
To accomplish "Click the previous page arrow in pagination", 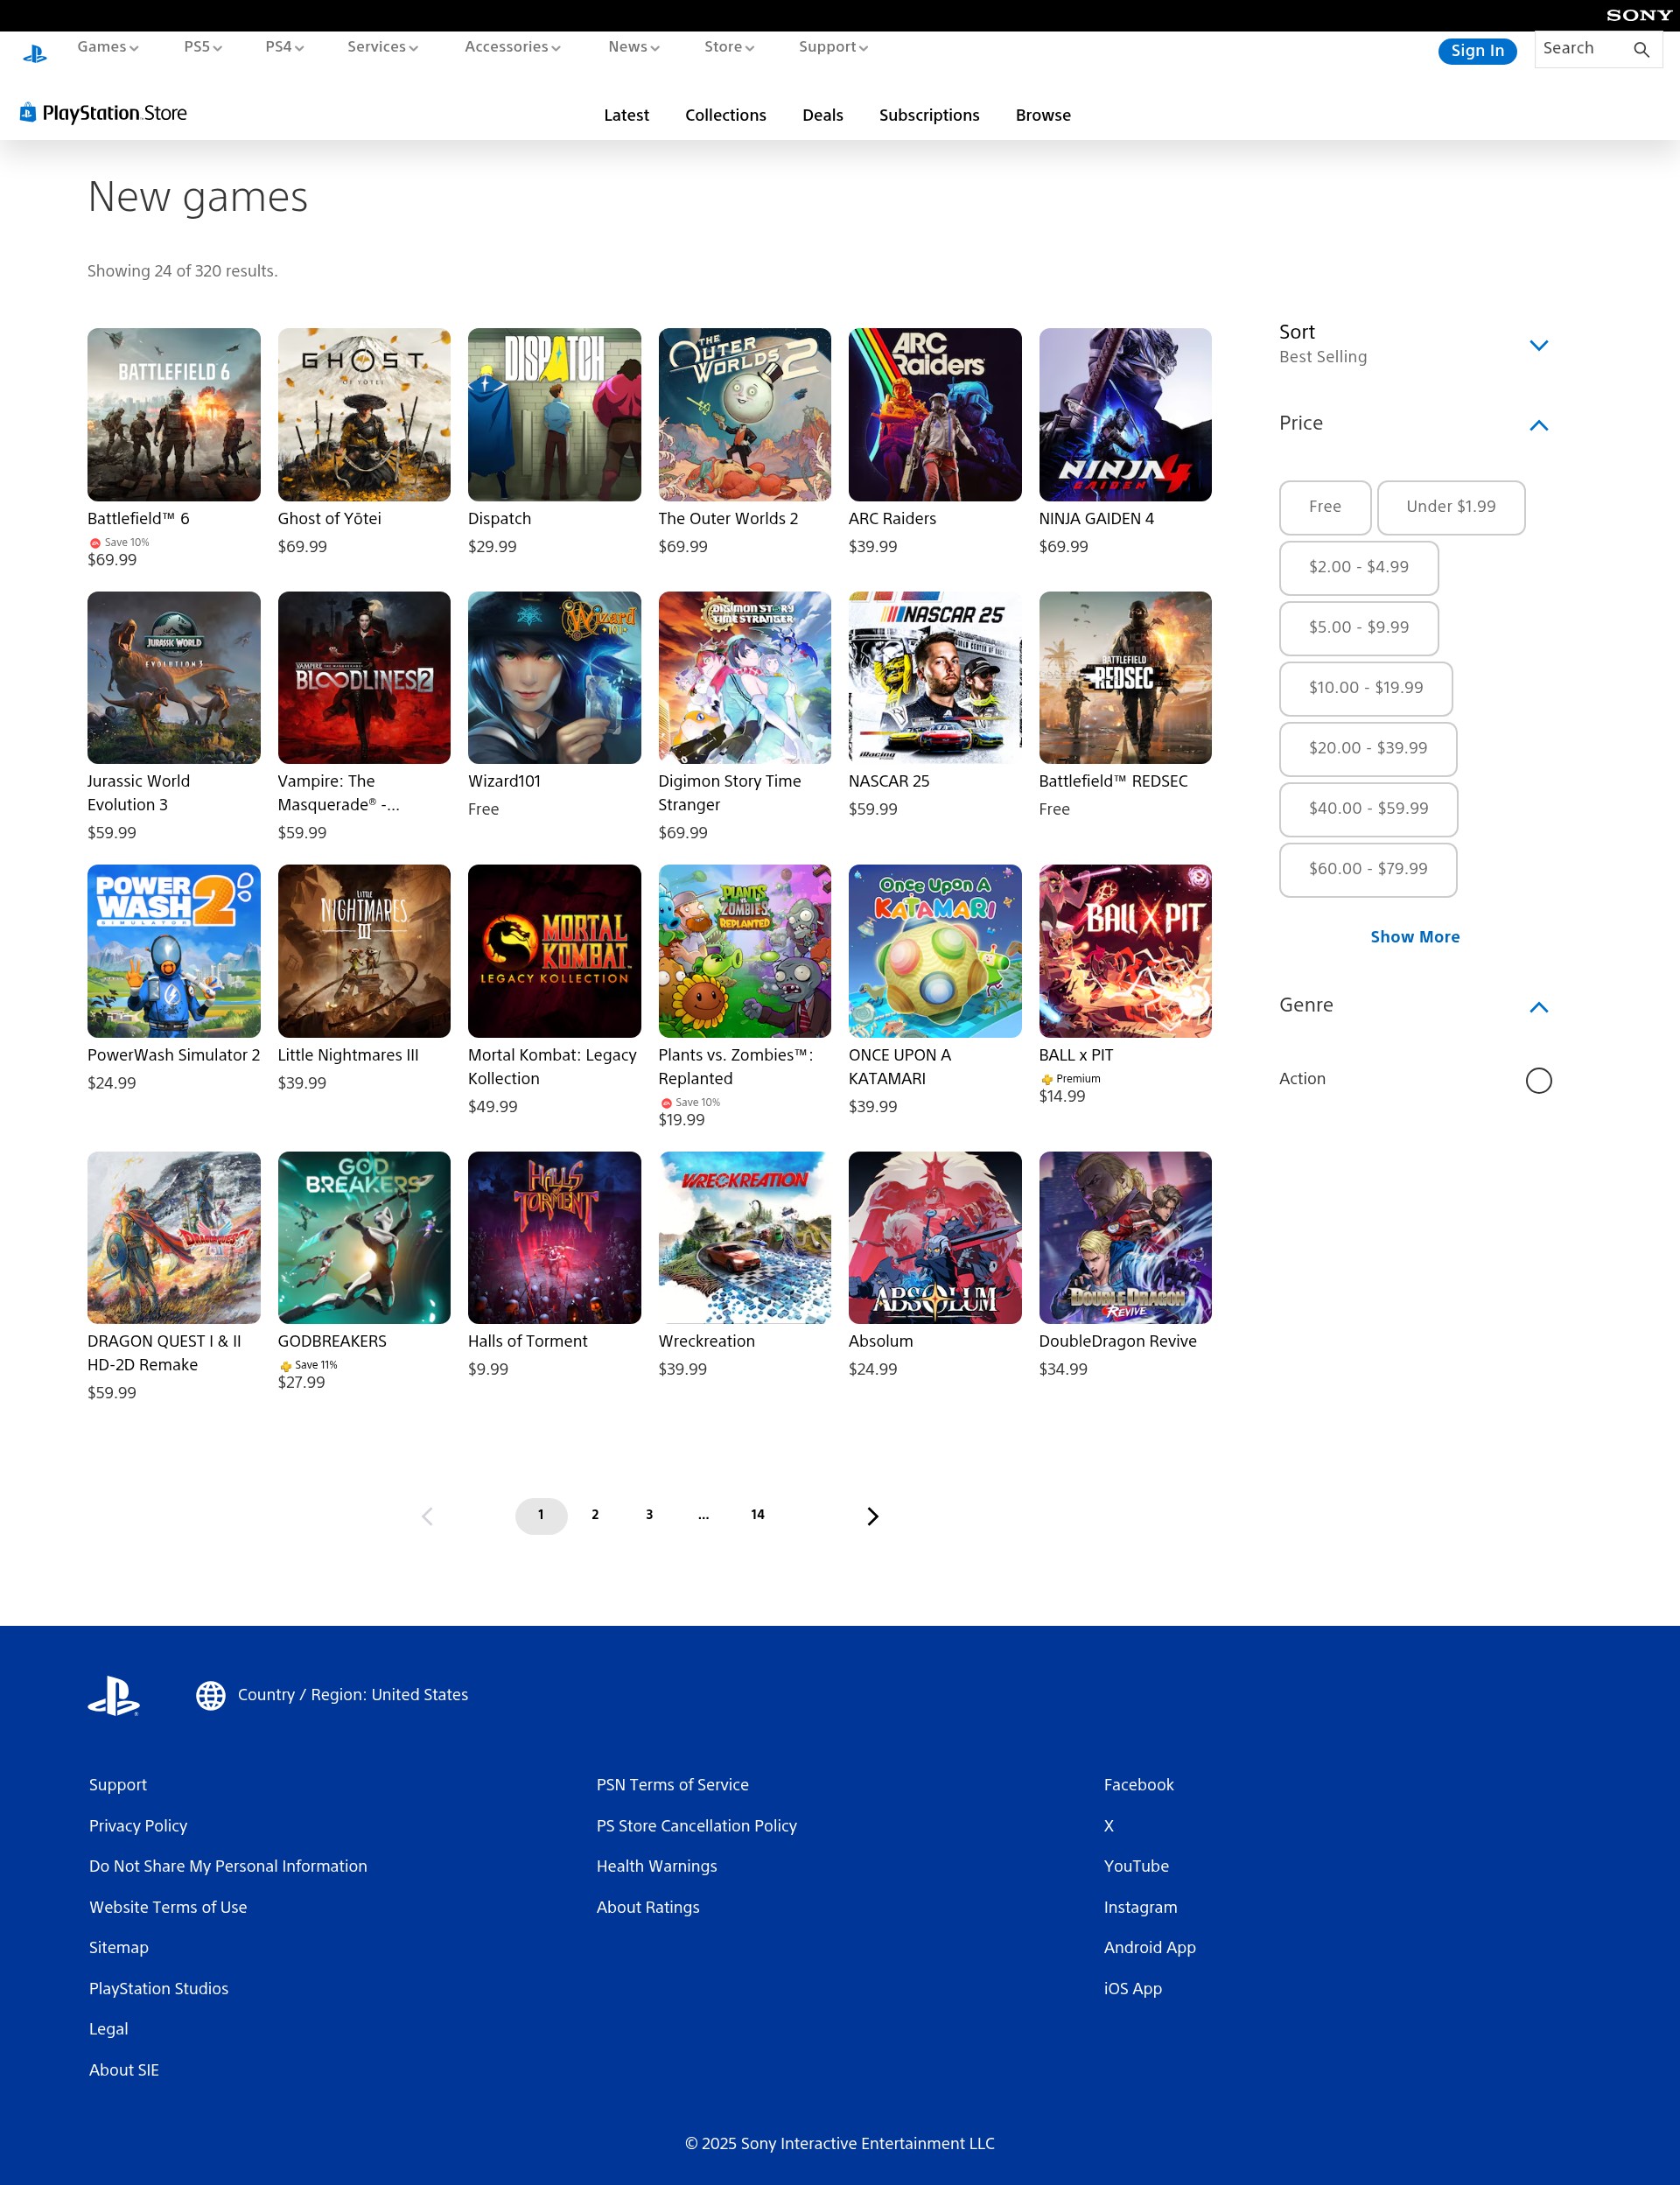I will click(427, 1516).
